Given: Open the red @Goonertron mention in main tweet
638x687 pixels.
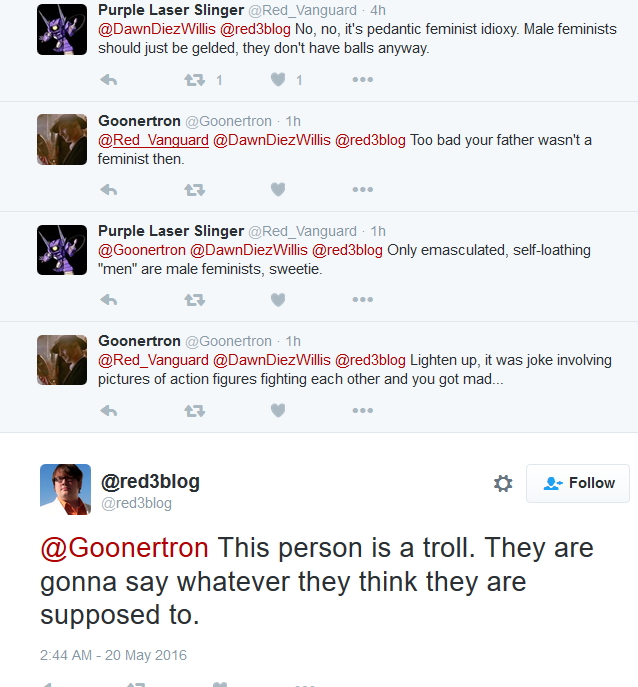Looking at the screenshot, I should pos(124,548).
